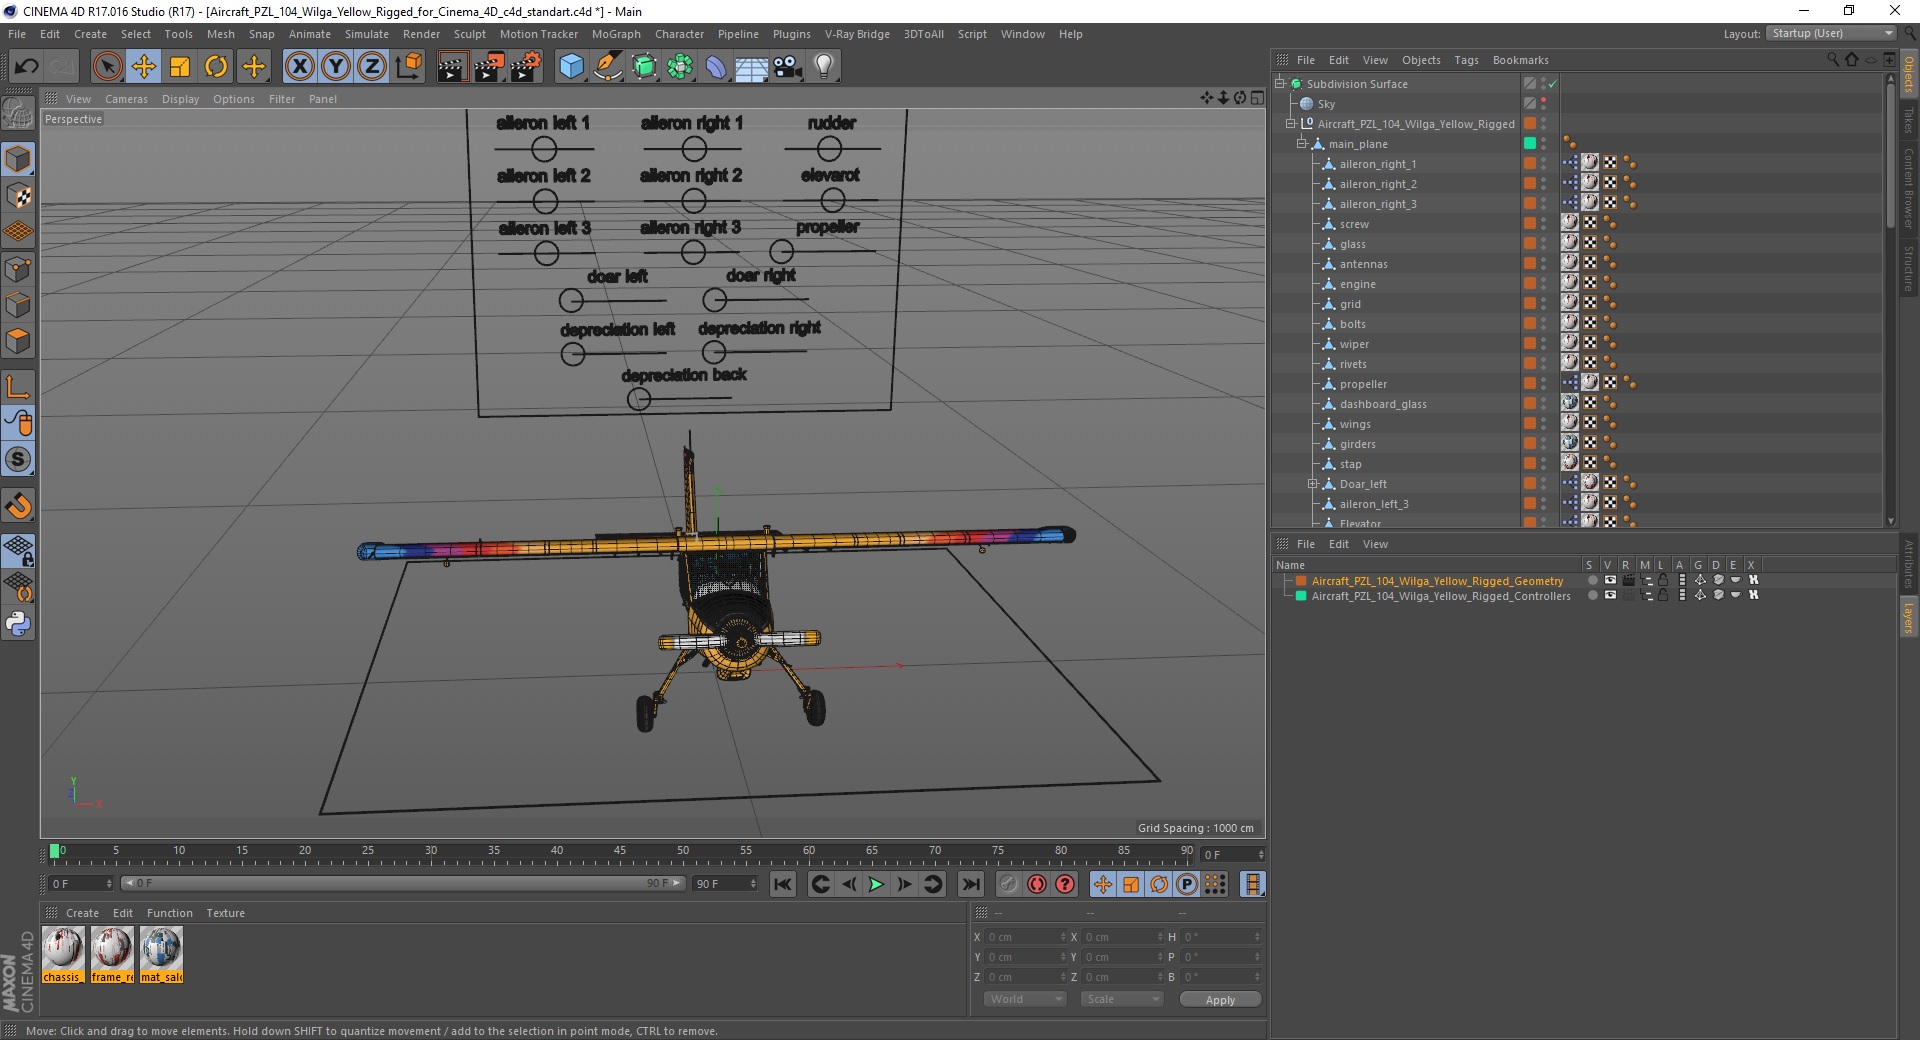Select the mat_salon material thumbnail
This screenshot has height=1040, width=1920.
pos(161,954)
